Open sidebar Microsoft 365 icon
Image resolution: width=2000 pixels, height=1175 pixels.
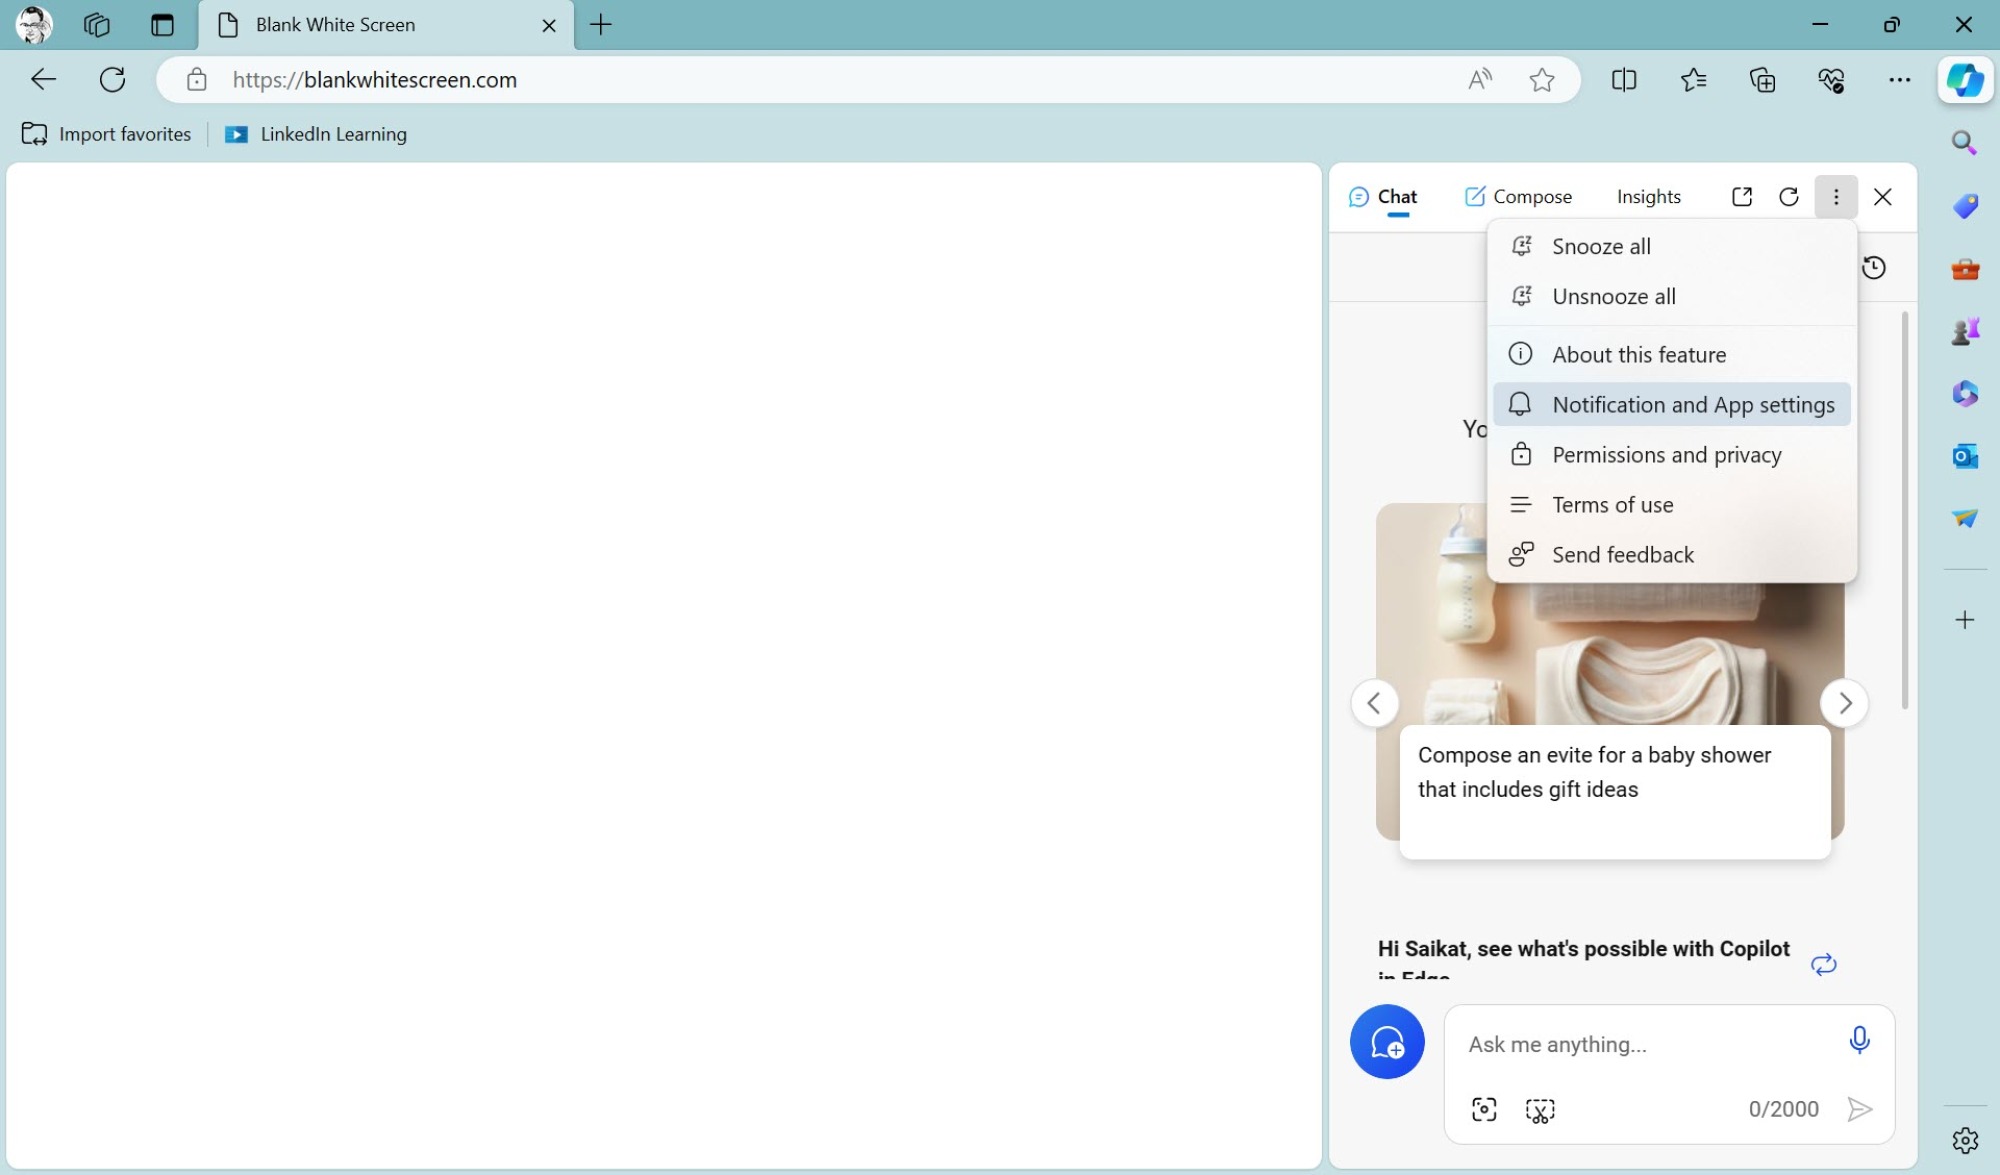pyautogui.click(x=1965, y=393)
